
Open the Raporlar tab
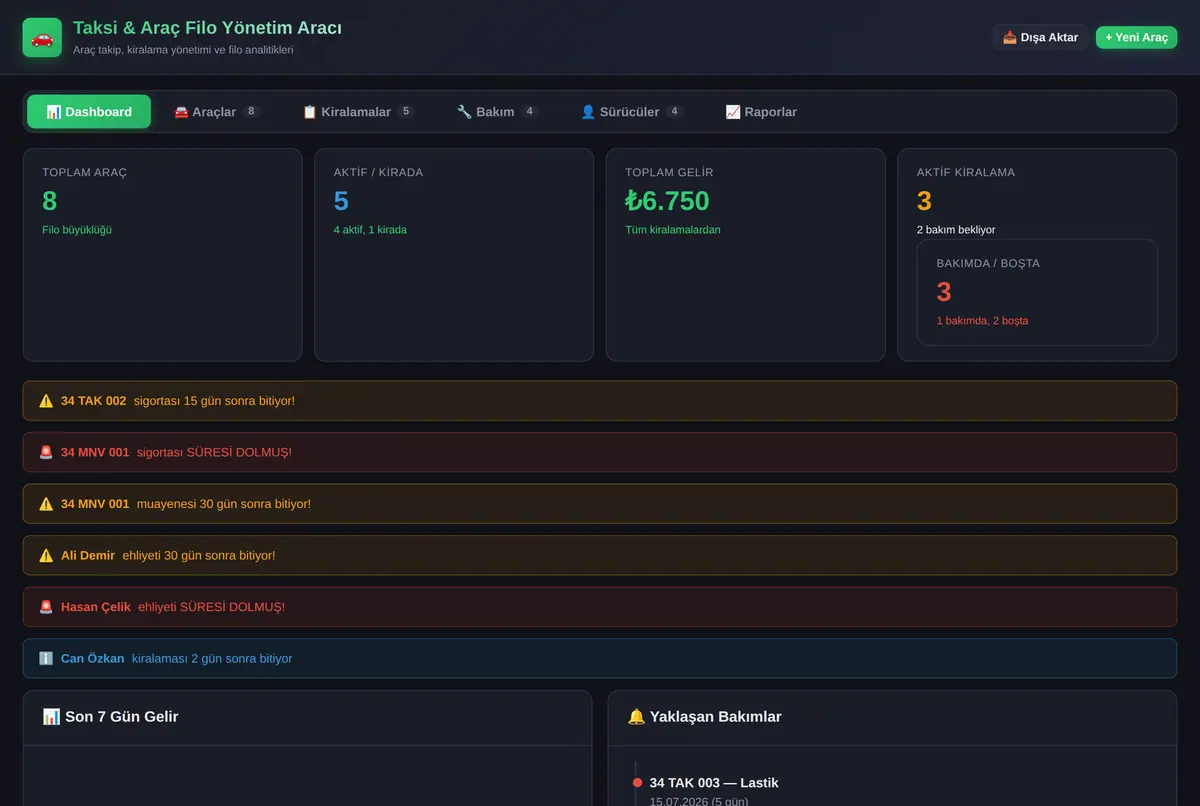(x=761, y=112)
